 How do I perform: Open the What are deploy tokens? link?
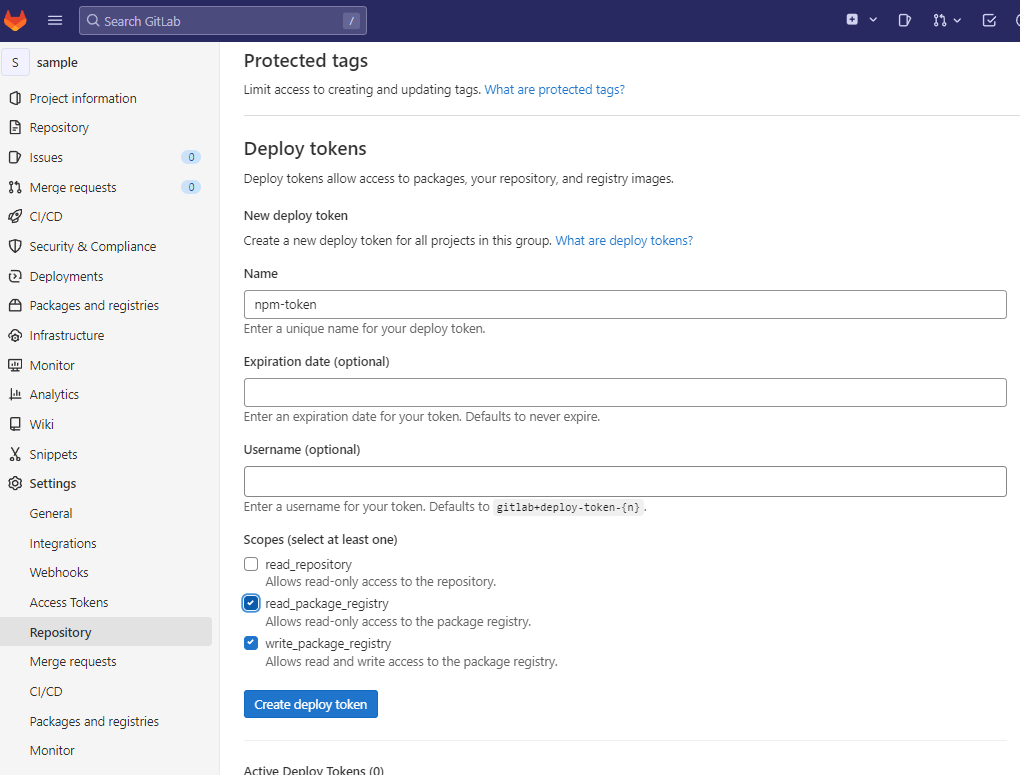click(623, 240)
